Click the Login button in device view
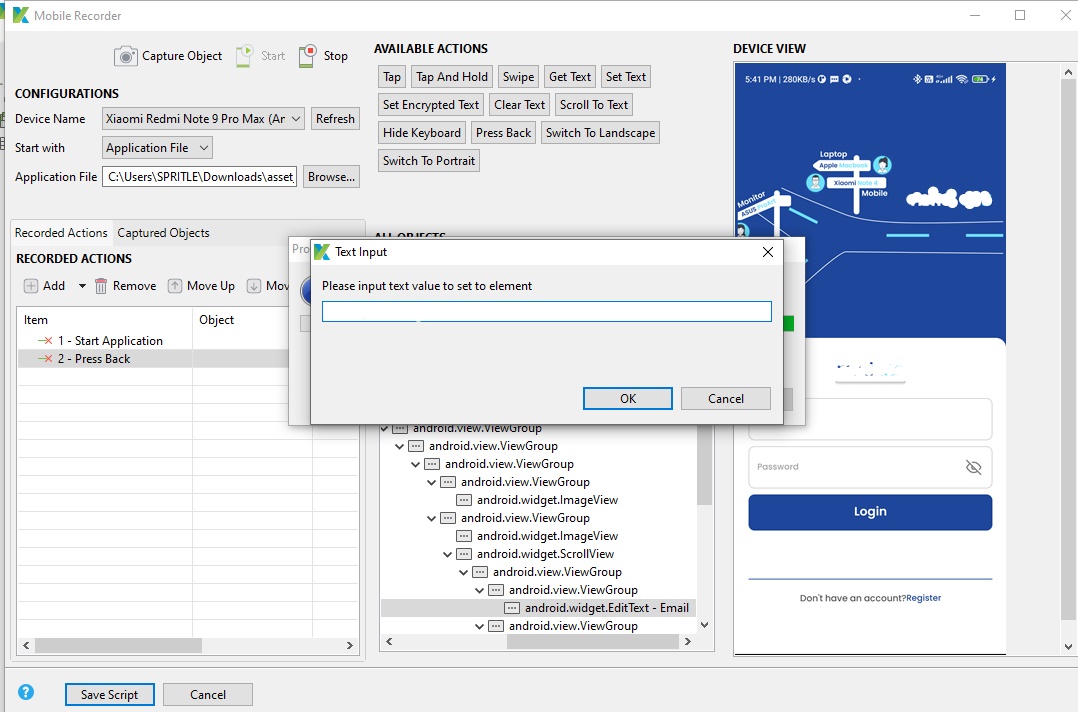This screenshot has height=712, width=1078. point(870,512)
